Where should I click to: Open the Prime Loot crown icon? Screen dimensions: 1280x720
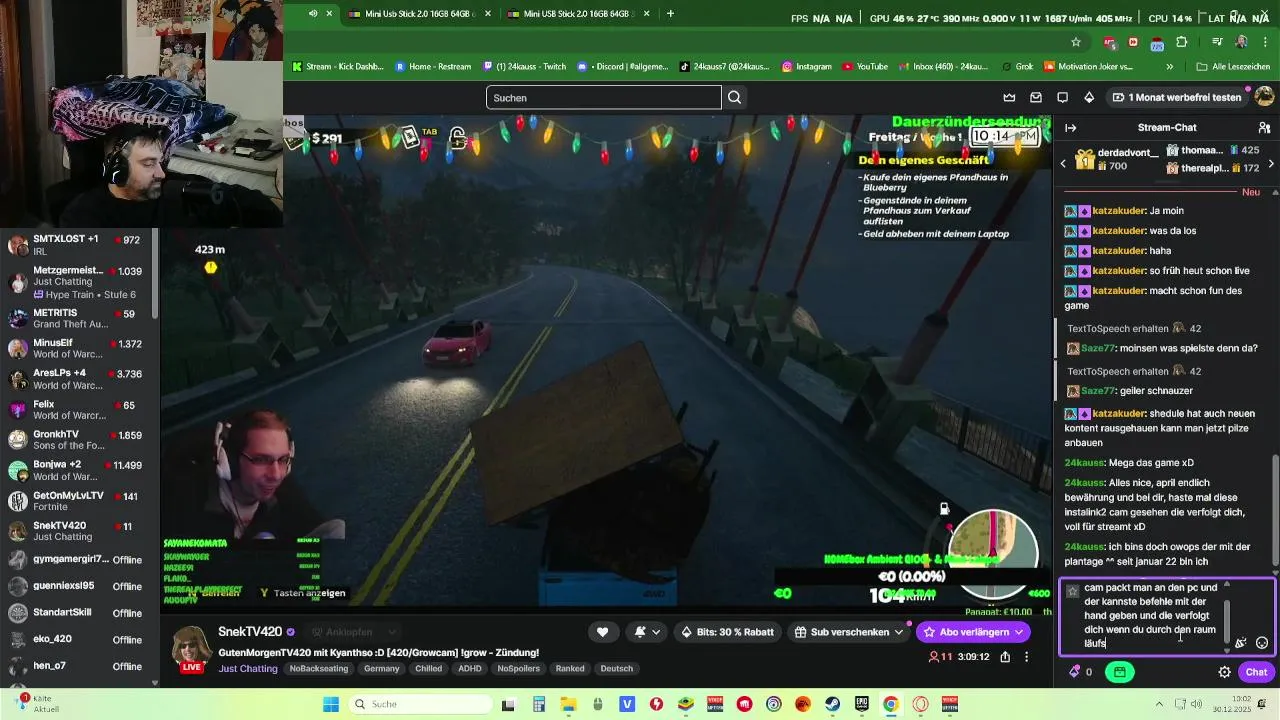(x=1009, y=97)
